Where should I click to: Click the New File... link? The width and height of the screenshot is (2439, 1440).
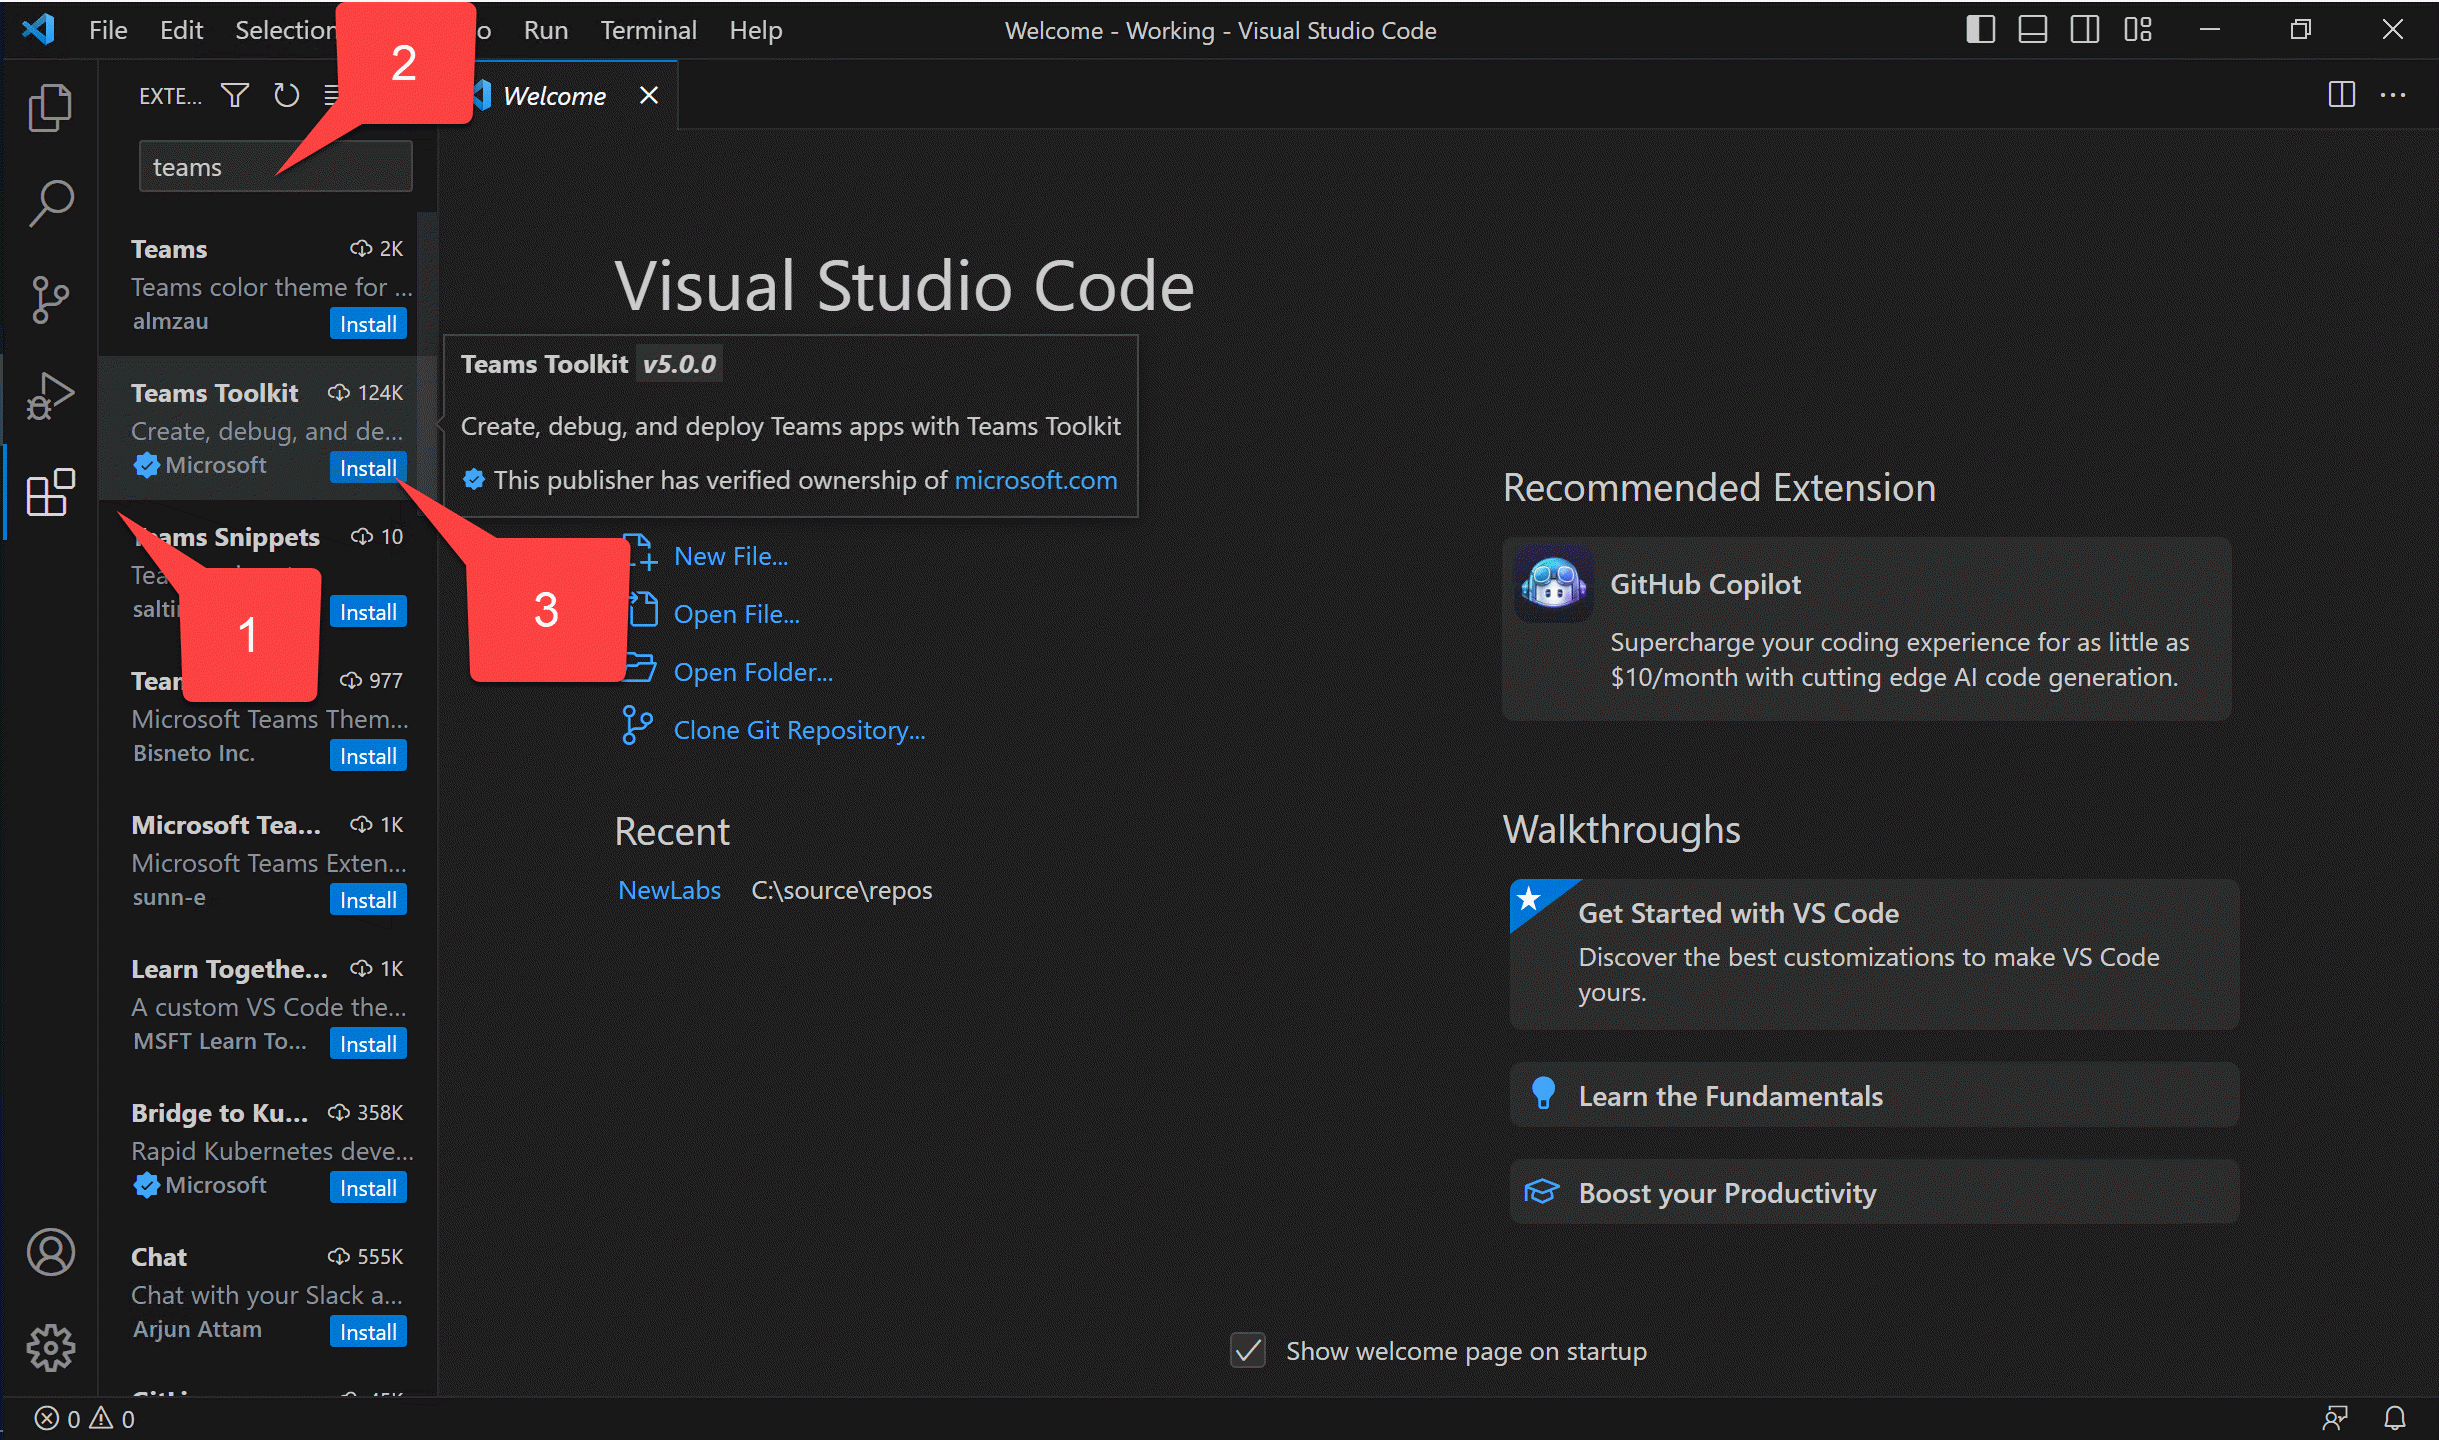coord(730,556)
